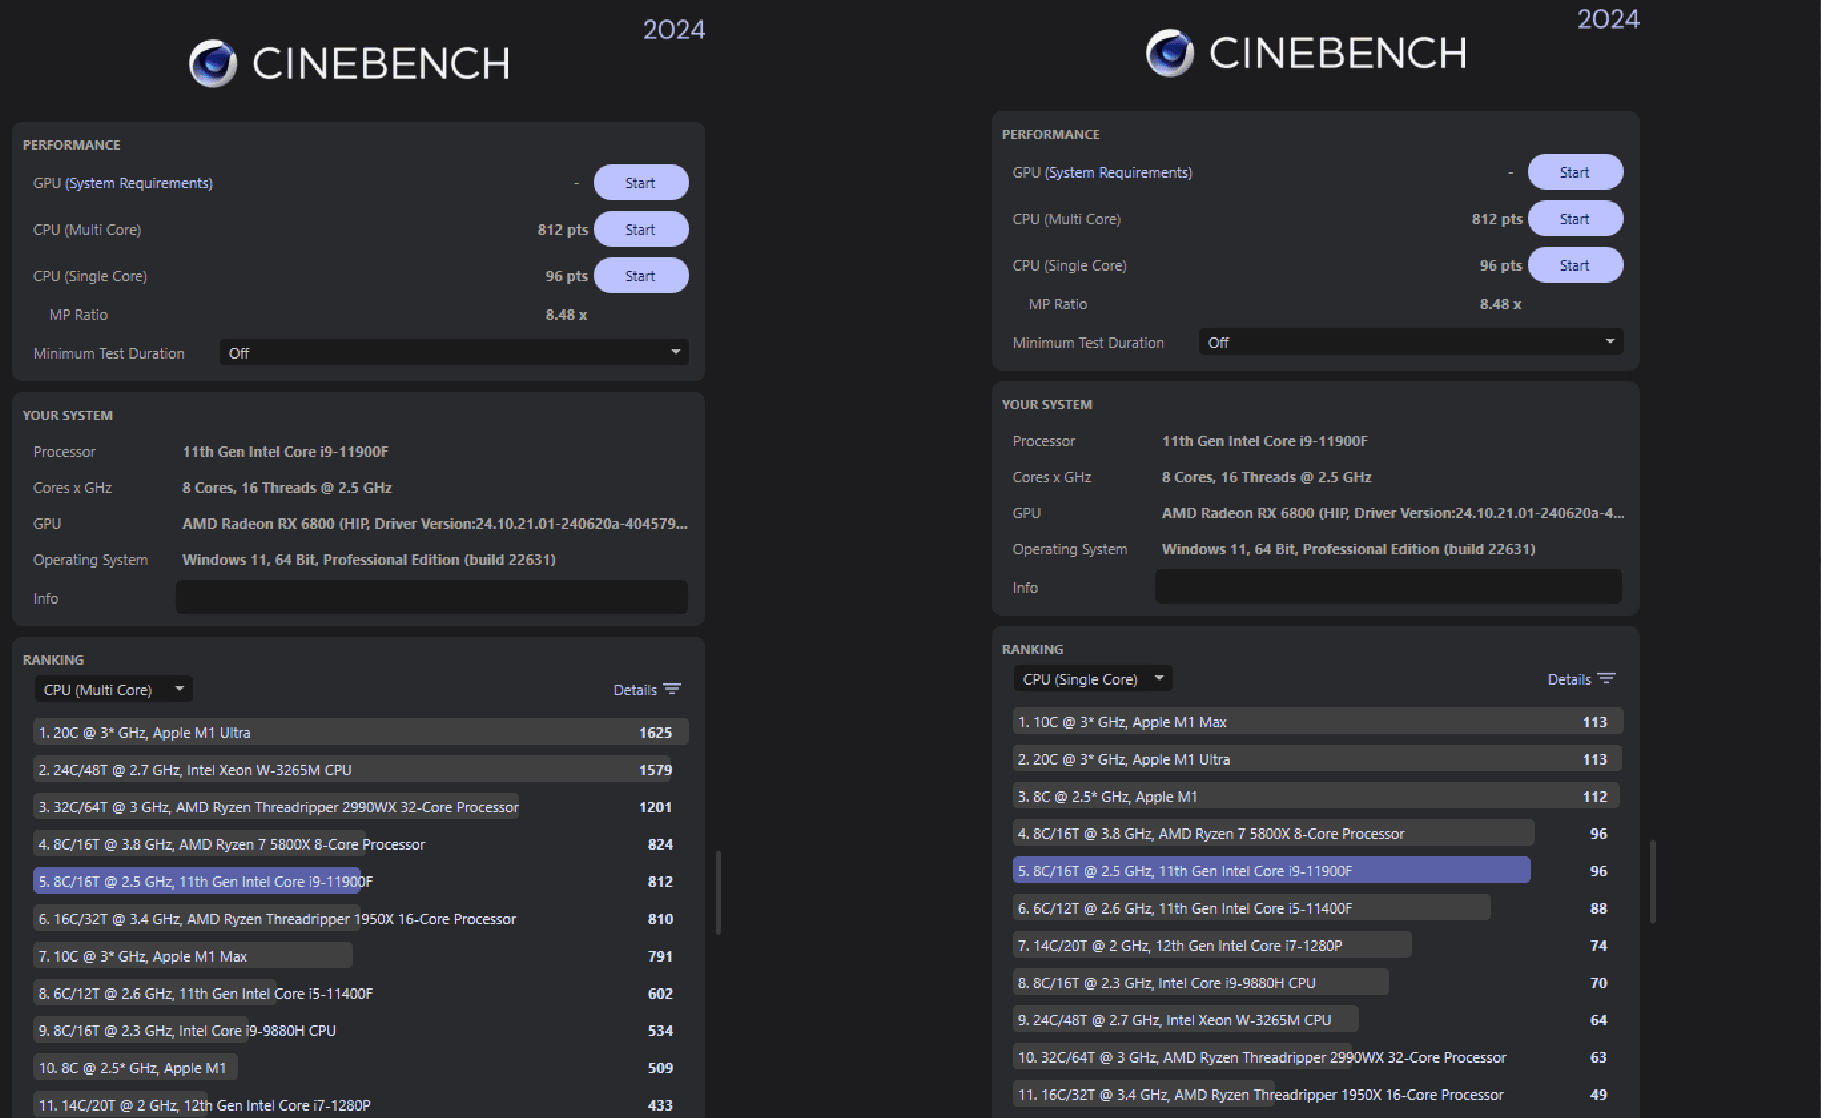Screen dimensions: 1821x1118
Task: Select Xeon W-3265M row scoring 64
Action: pyautogui.click(x=1317, y=1019)
